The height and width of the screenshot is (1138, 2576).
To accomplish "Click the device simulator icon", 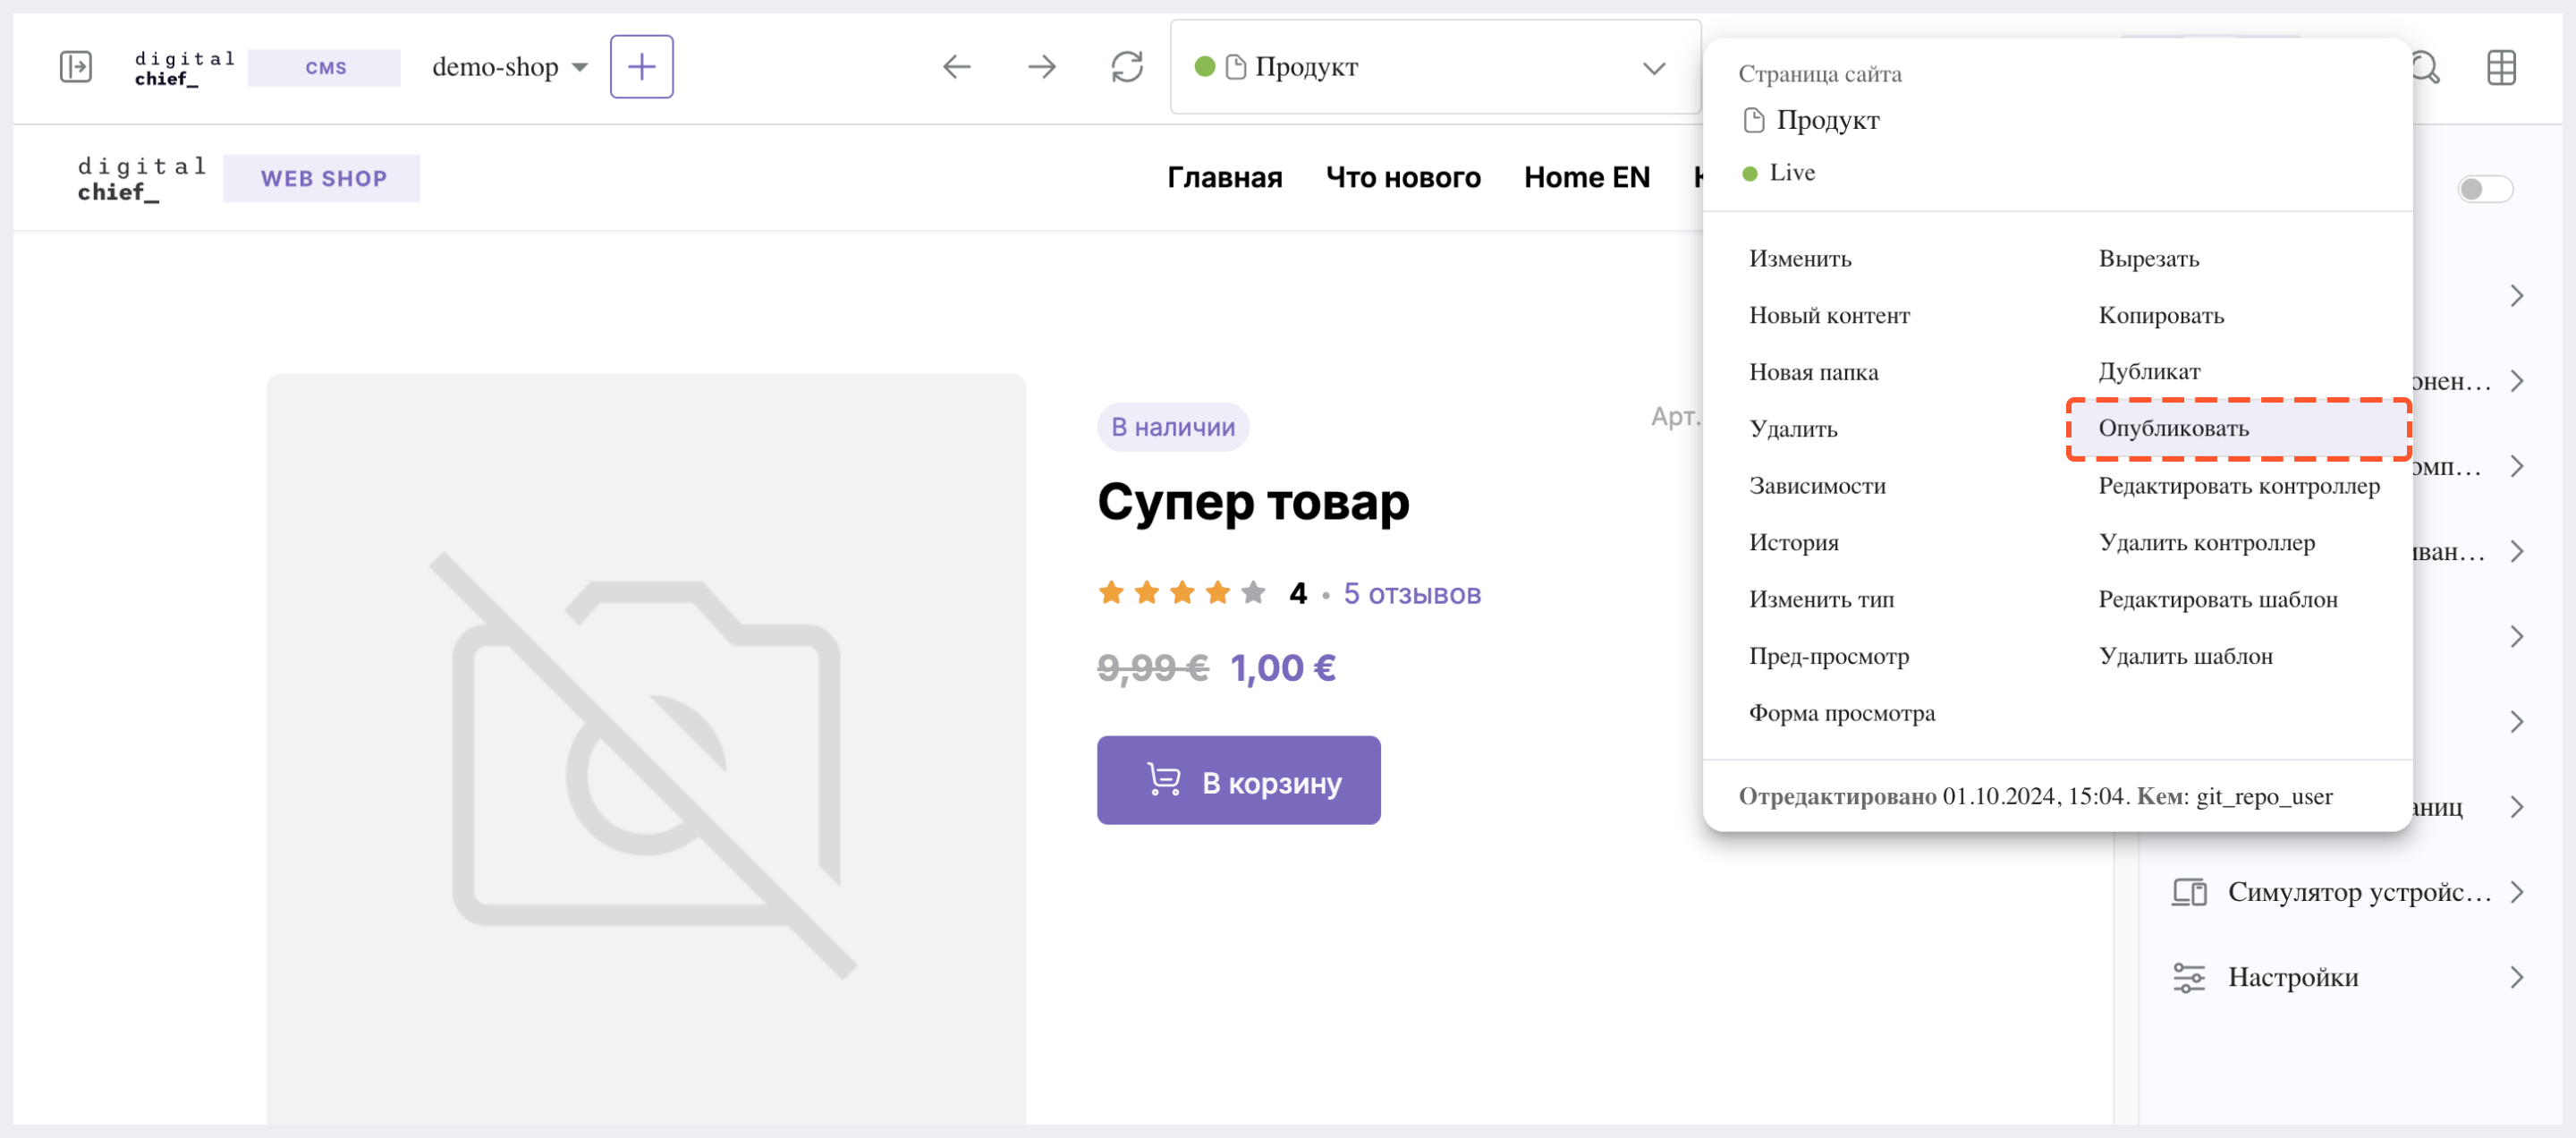I will [x=2189, y=892].
